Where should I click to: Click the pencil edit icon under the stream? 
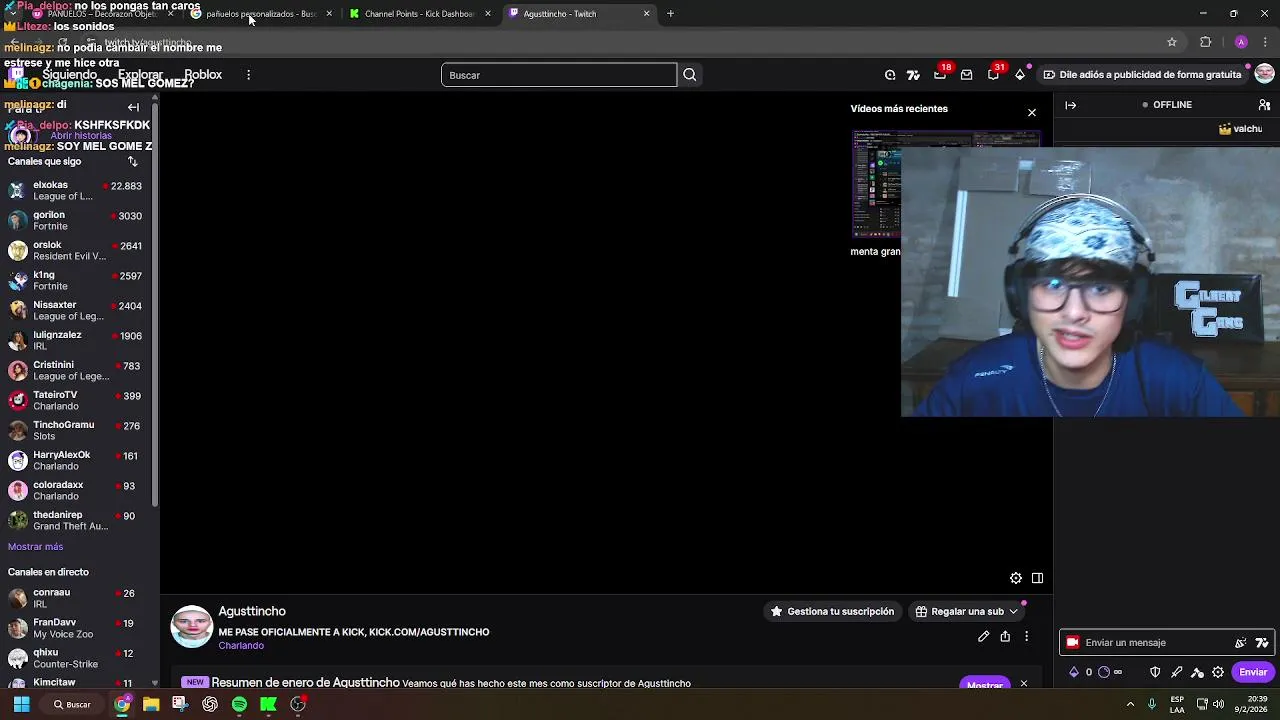tap(984, 636)
